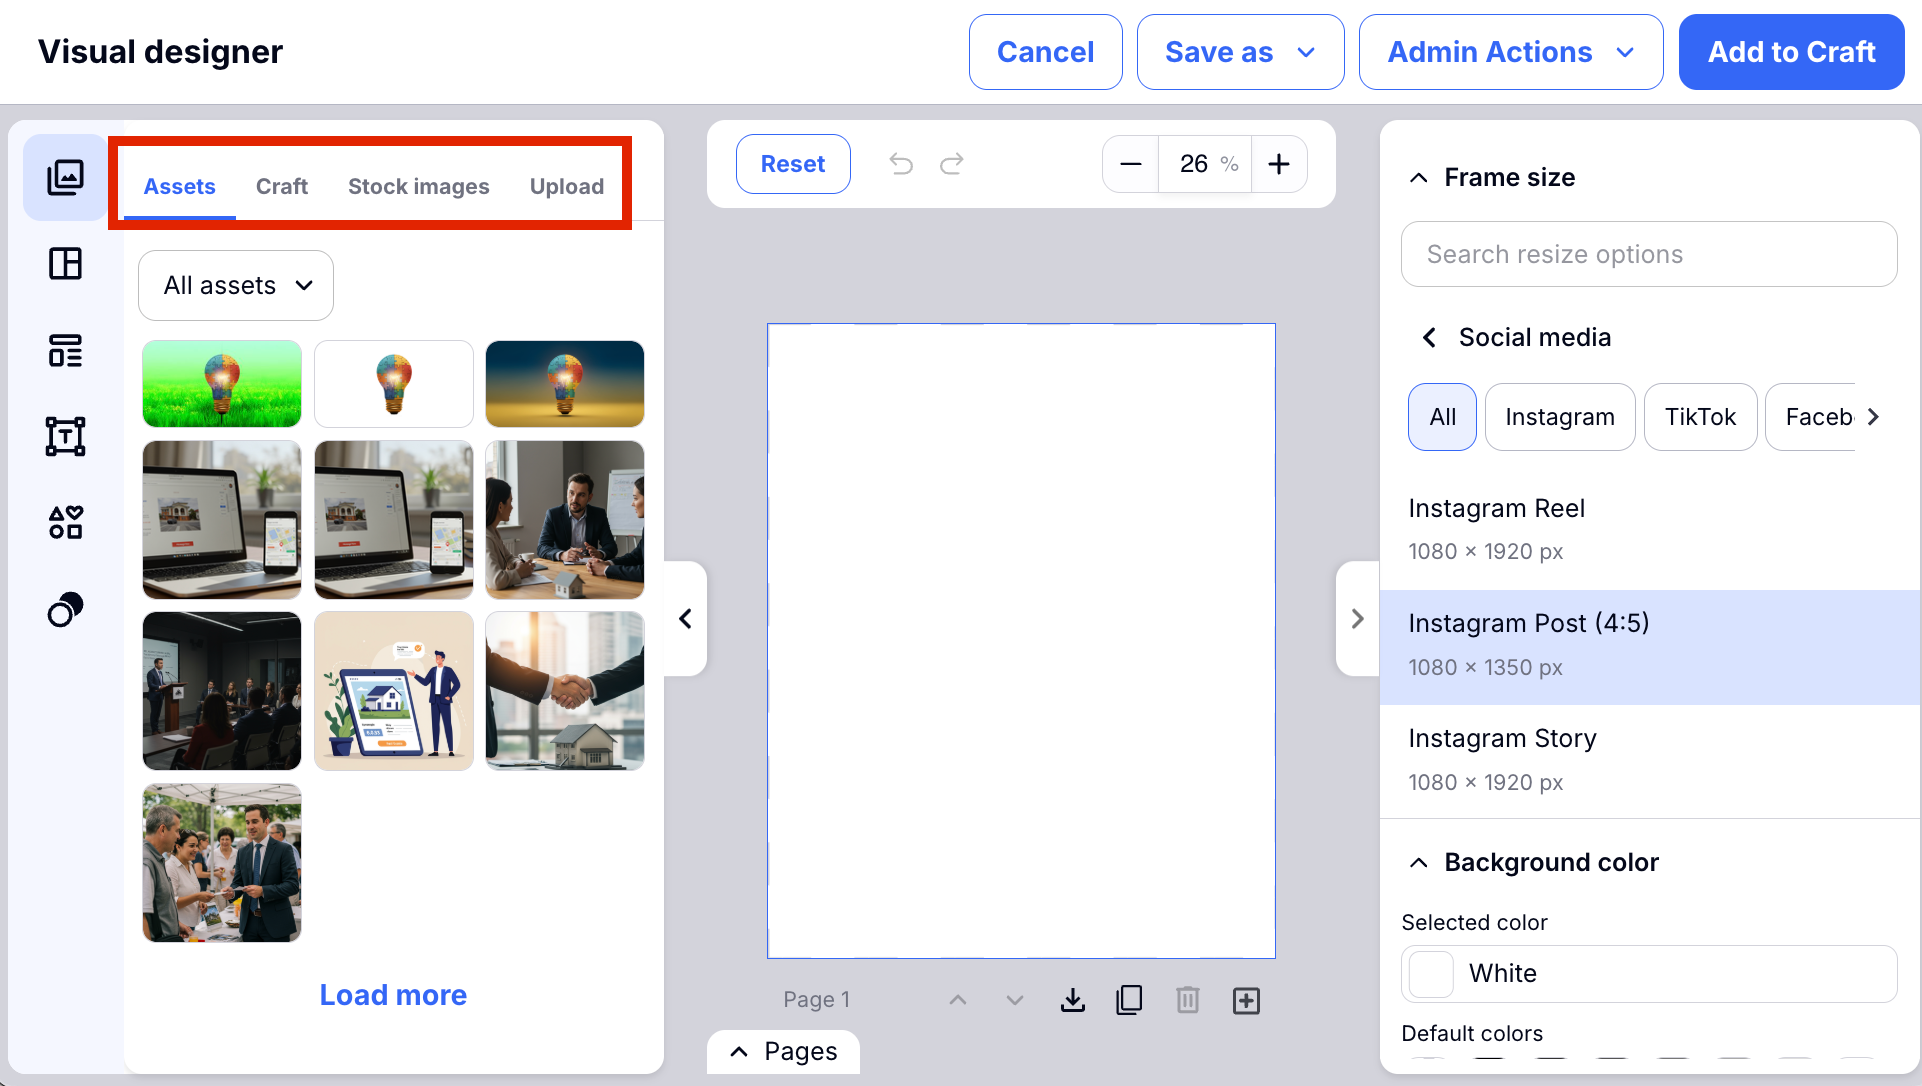
Task: Open the All assets dropdown
Action: (236, 286)
